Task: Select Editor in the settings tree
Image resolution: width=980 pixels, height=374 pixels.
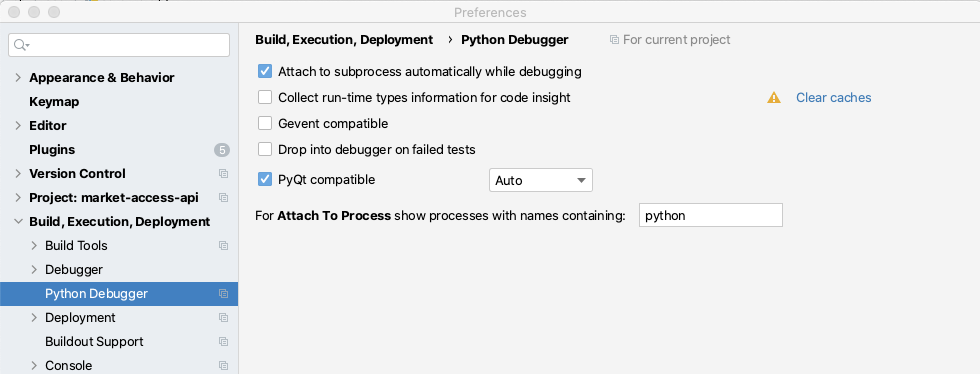Action: [48, 126]
